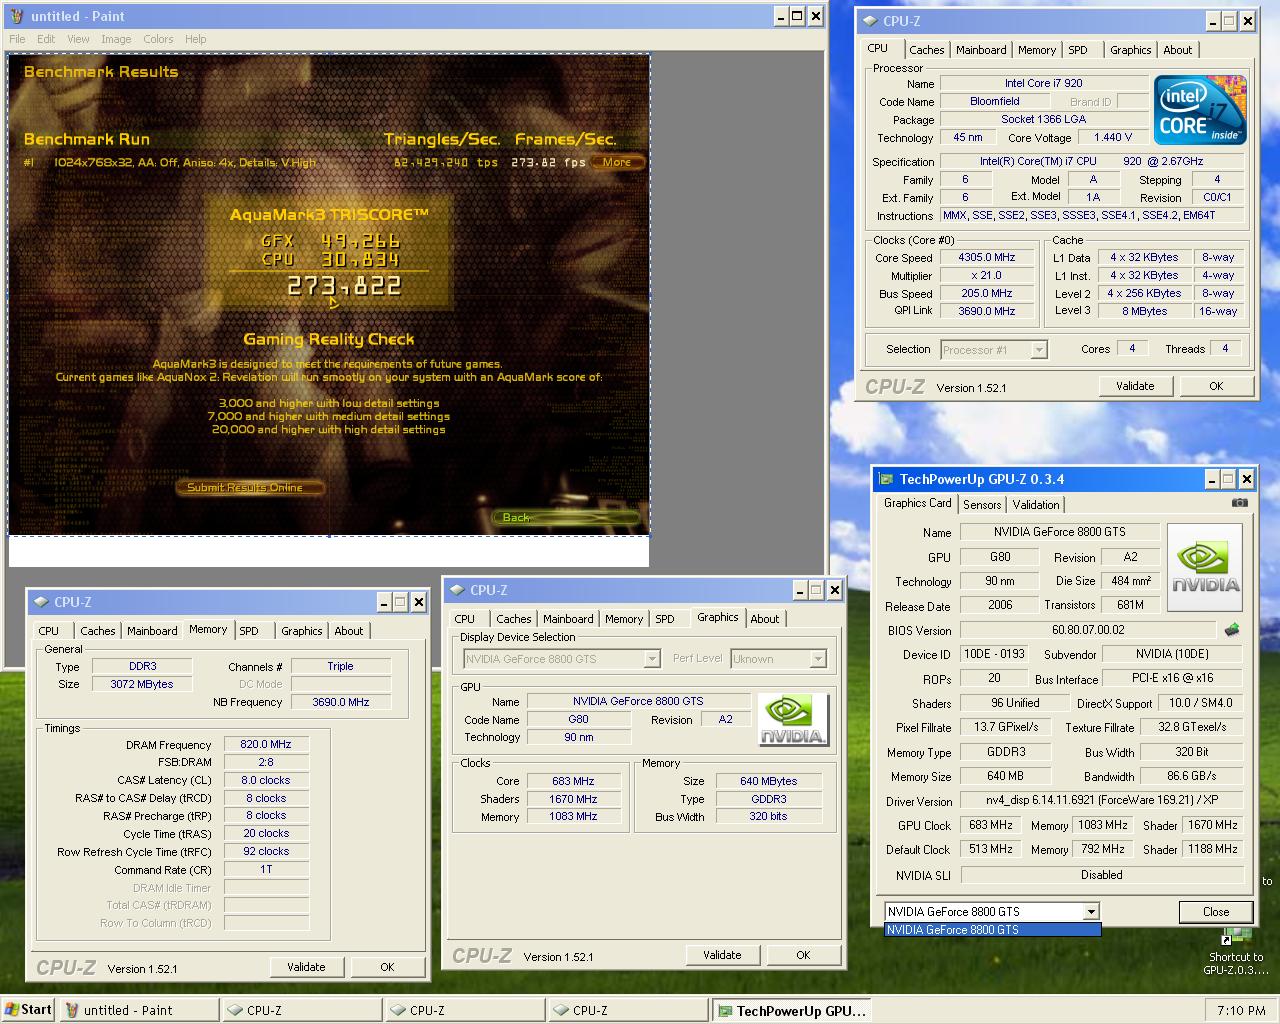The height and width of the screenshot is (1024, 1280).
Task: Open Caches tab in processor CPU-Z window
Action: coord(926,50)
